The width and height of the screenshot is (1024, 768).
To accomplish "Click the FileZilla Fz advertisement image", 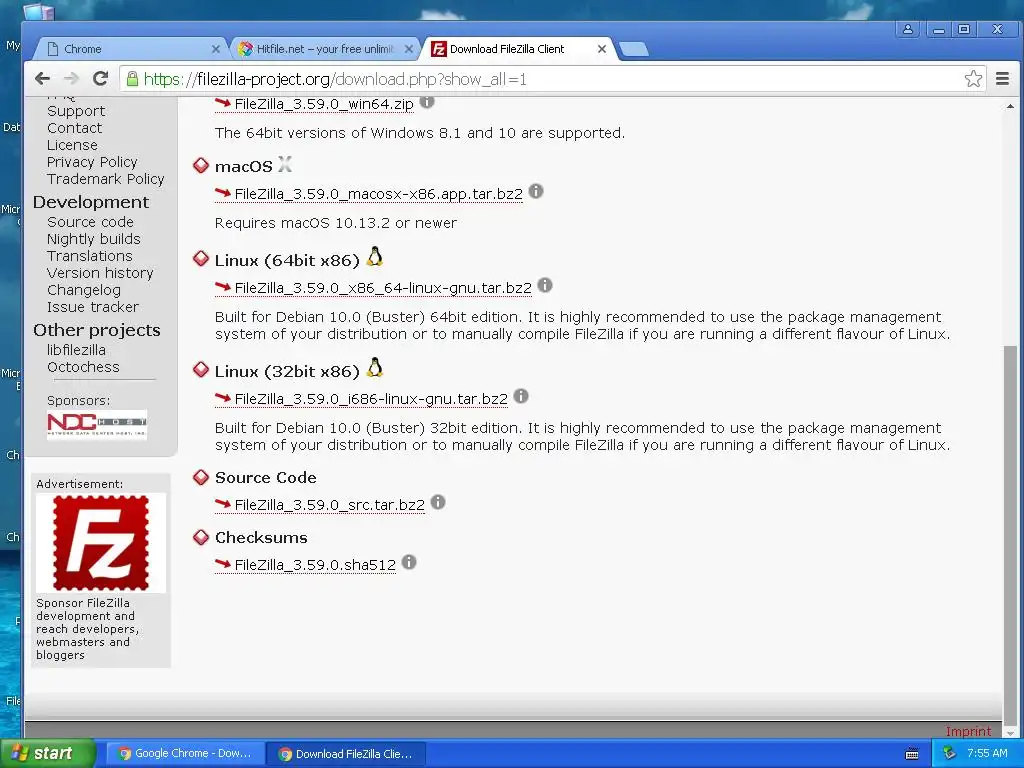I will 101,543.
